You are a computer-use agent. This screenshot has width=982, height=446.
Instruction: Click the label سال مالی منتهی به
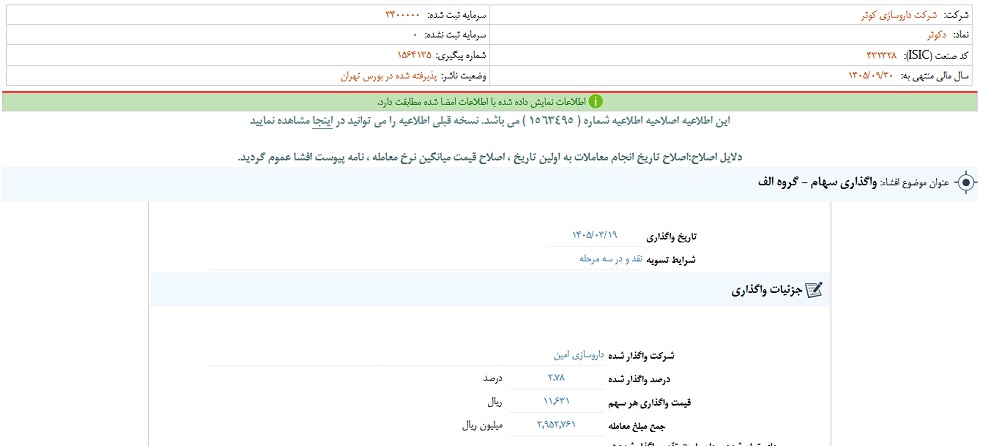coord(934,76)
